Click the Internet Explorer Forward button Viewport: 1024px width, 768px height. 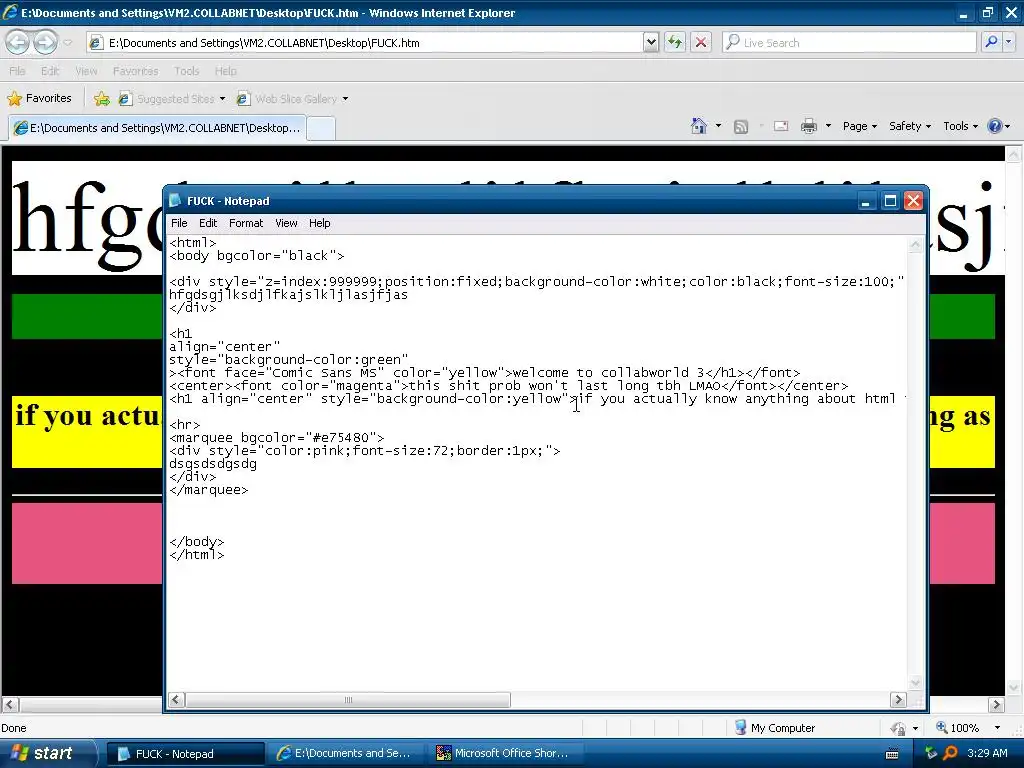click(x=45, y=43)
